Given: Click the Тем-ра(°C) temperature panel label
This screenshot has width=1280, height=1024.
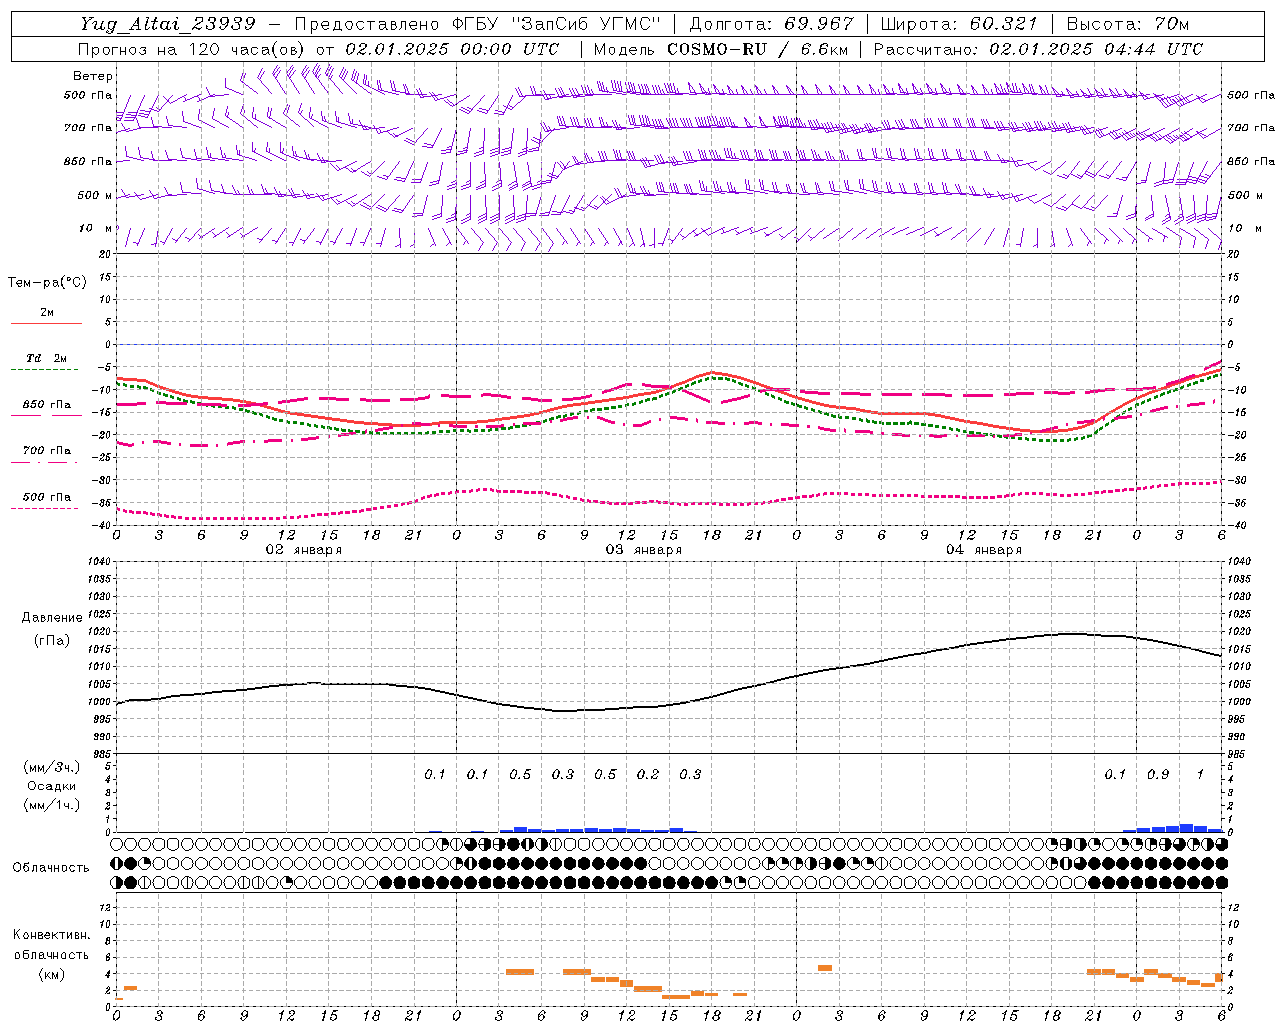Looking at the screenshot, I should [47, 283].
